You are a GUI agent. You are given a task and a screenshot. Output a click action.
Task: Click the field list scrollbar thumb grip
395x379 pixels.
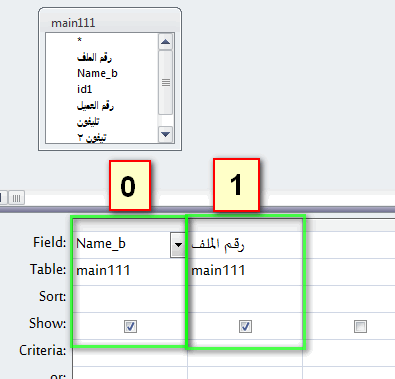(166, 82)
